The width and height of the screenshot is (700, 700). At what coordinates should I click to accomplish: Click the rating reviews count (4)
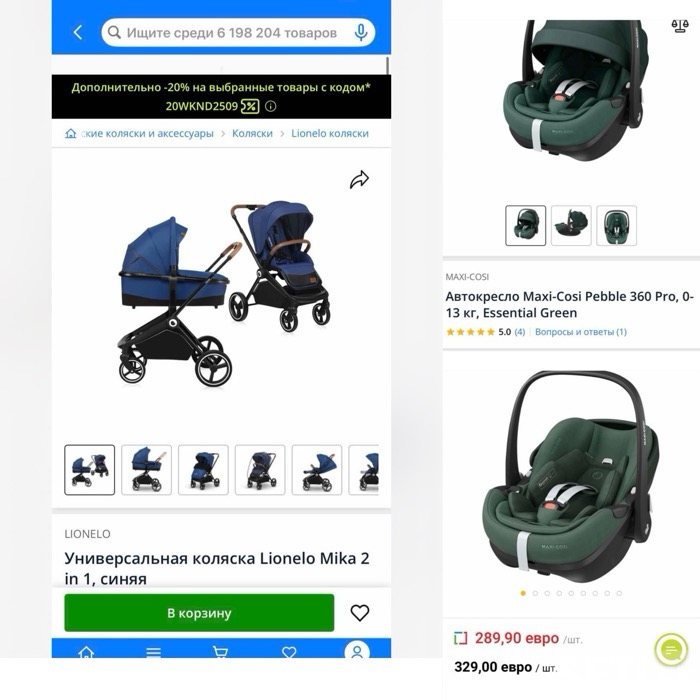520,332
